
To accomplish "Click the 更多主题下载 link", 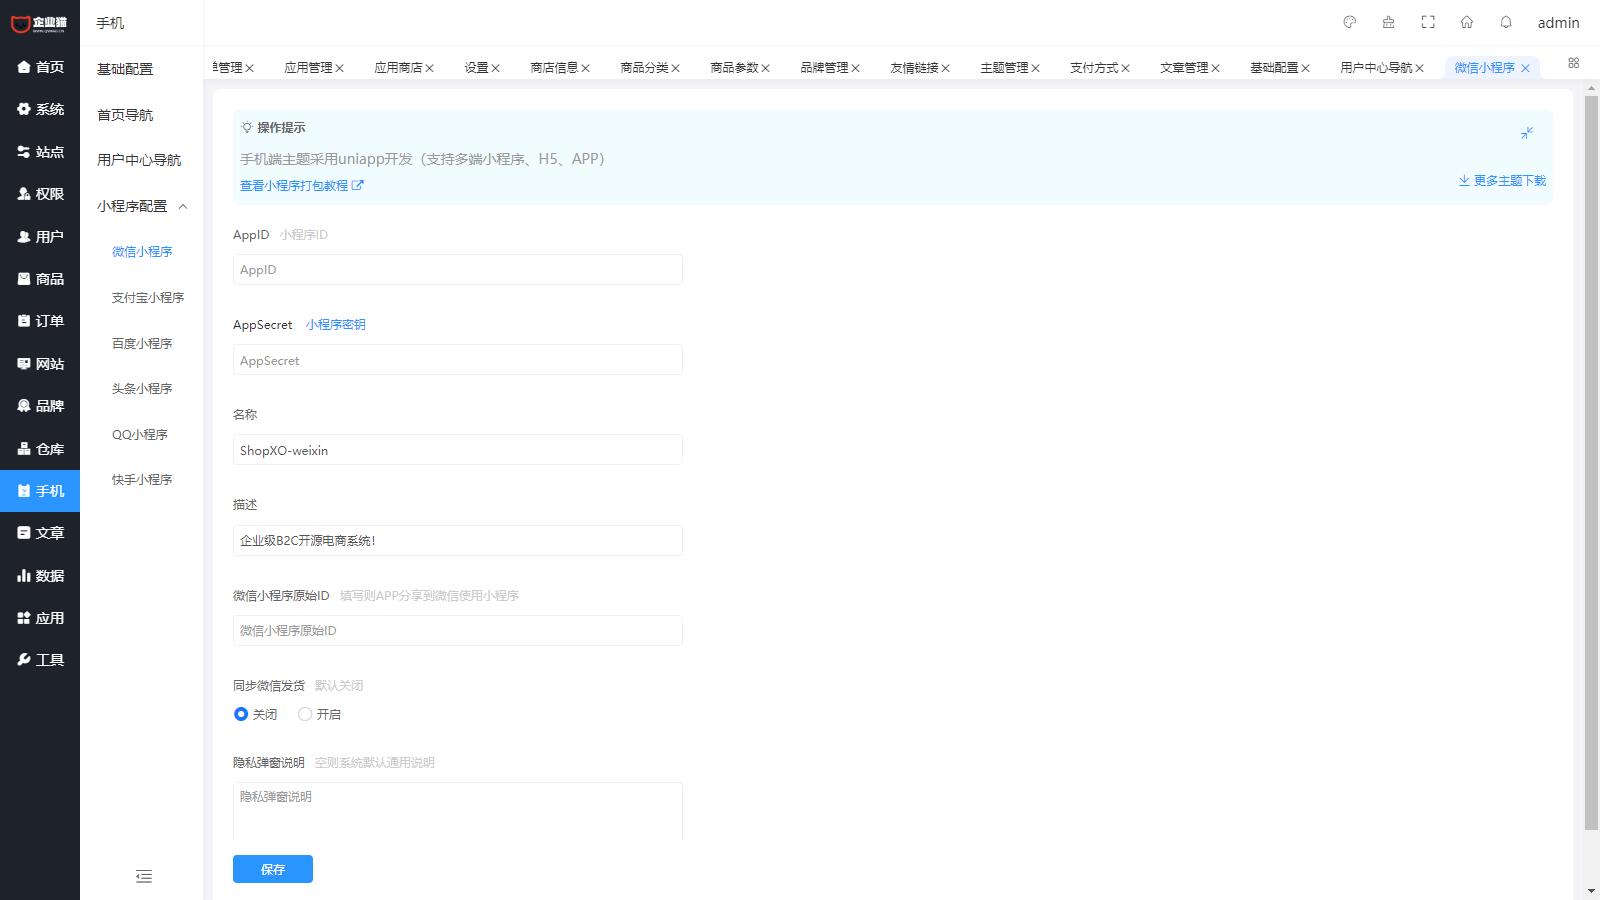I will point(1502,181).
